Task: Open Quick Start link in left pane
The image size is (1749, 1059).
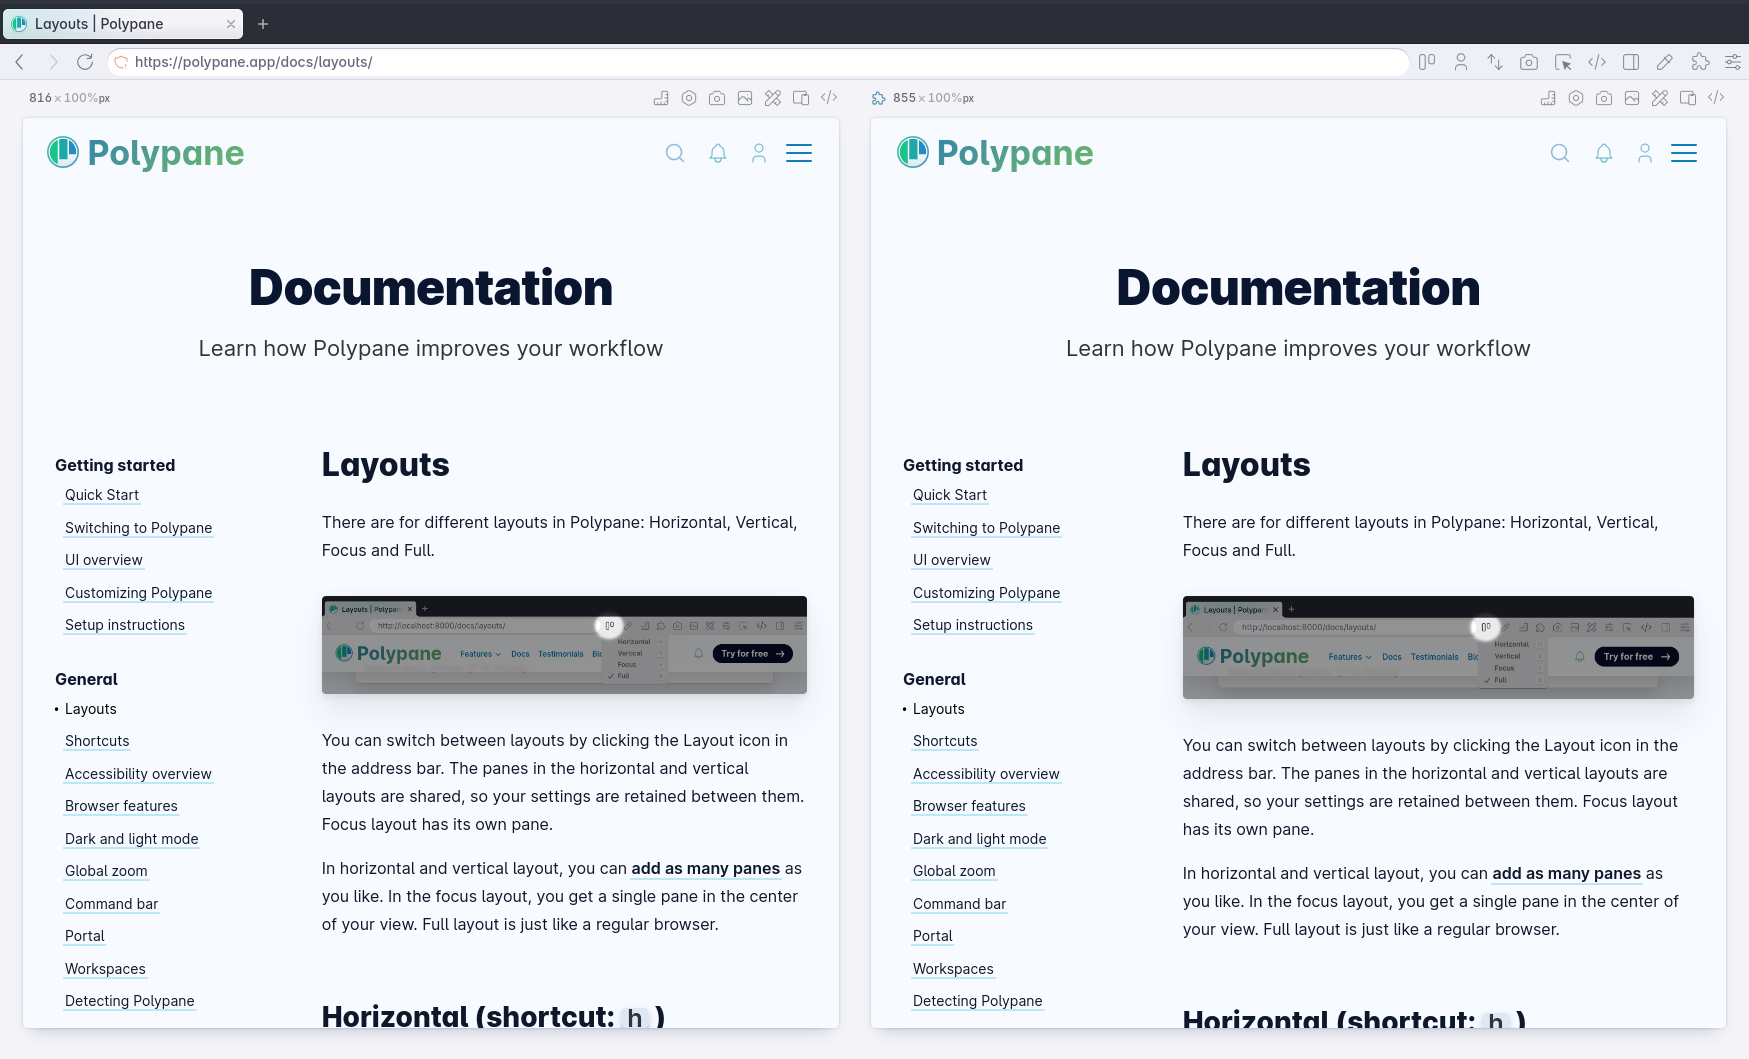Action: pos(102,495)
